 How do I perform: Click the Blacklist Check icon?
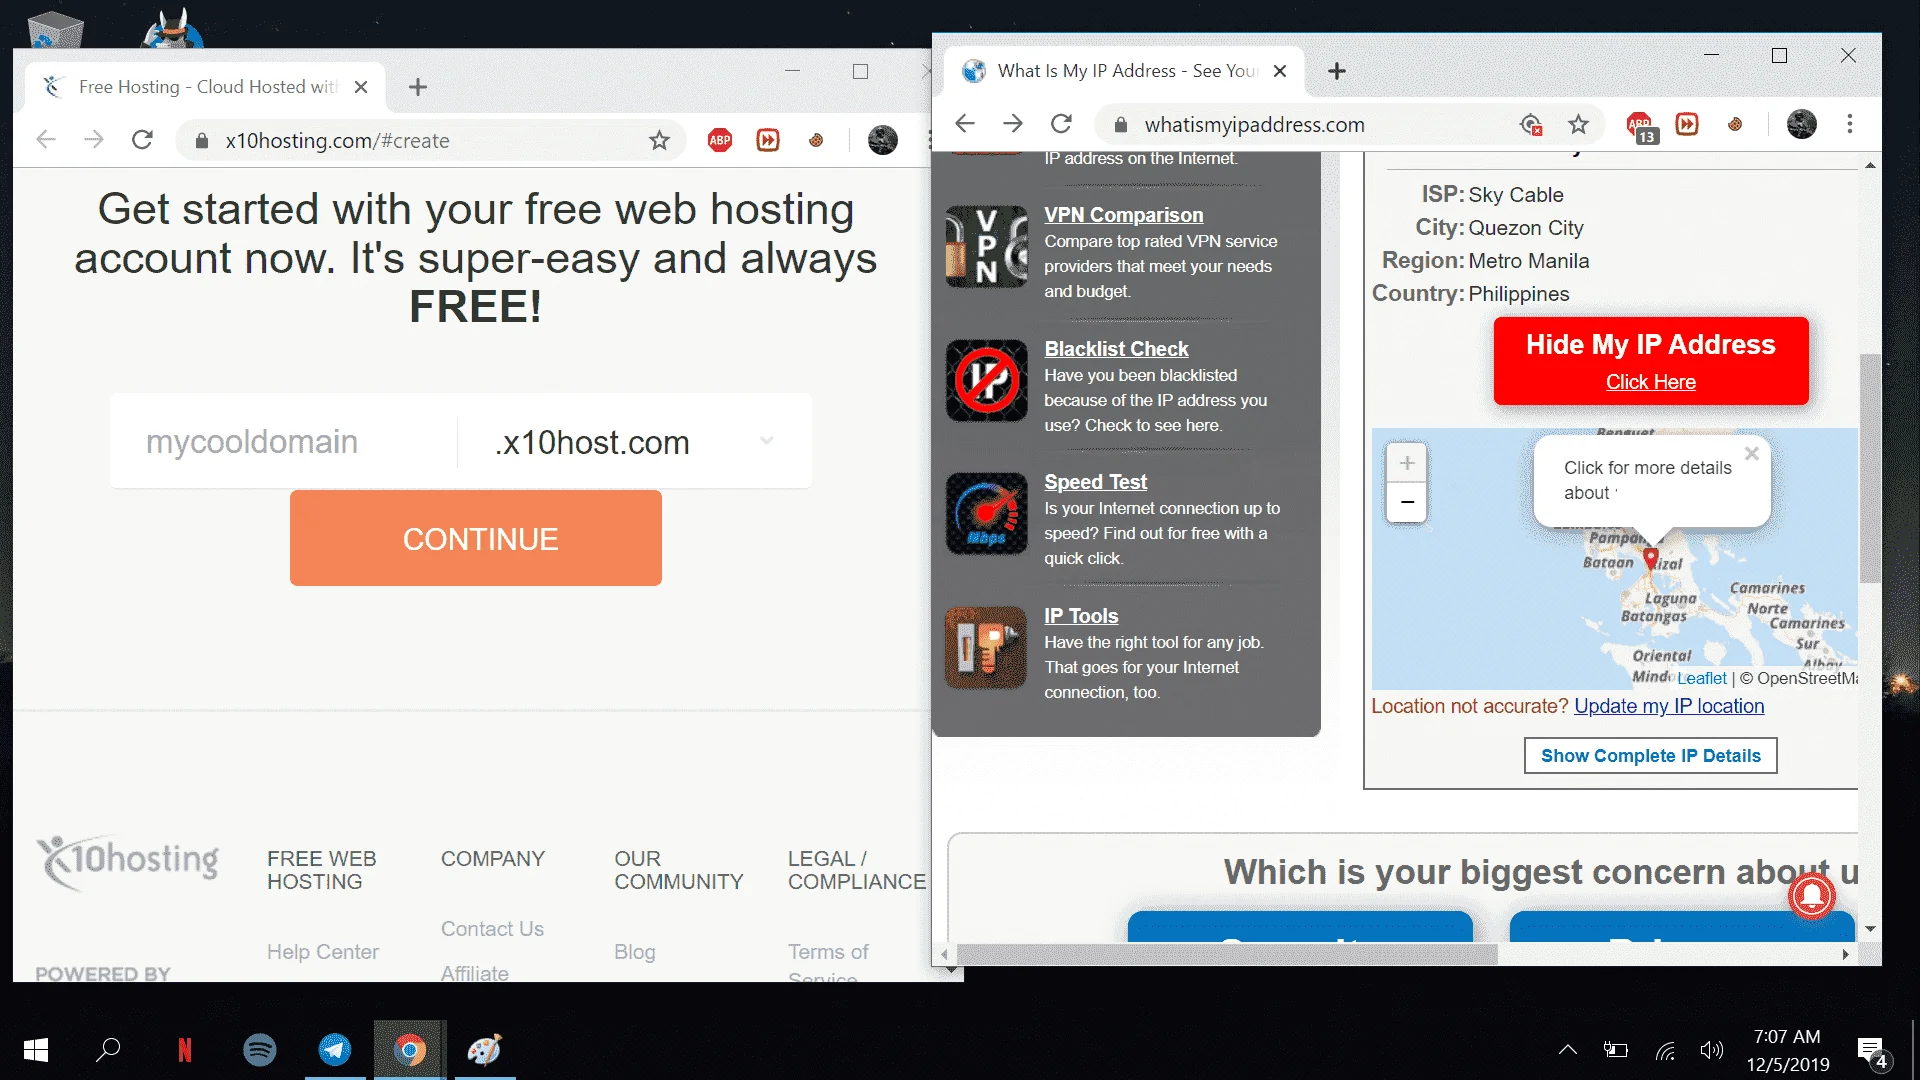click(987, 380)
